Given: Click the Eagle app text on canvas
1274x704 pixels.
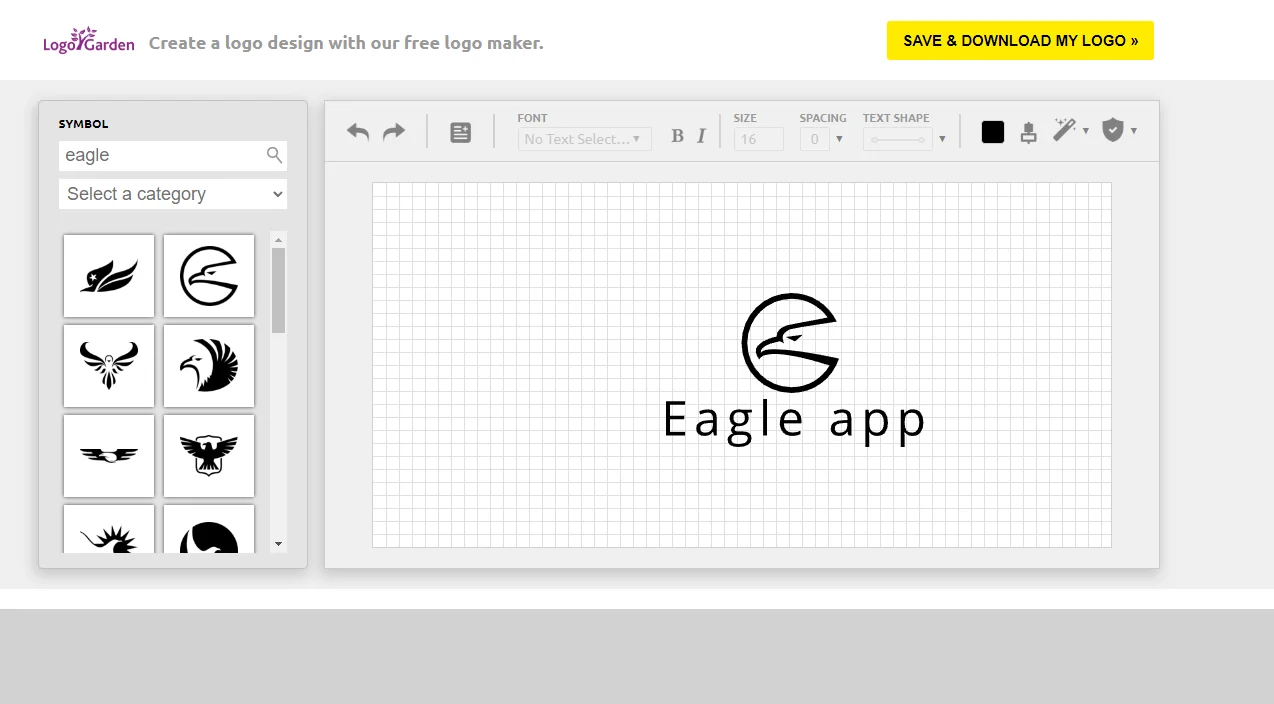Looking at the screenshot, I should [x=794, y=420].
